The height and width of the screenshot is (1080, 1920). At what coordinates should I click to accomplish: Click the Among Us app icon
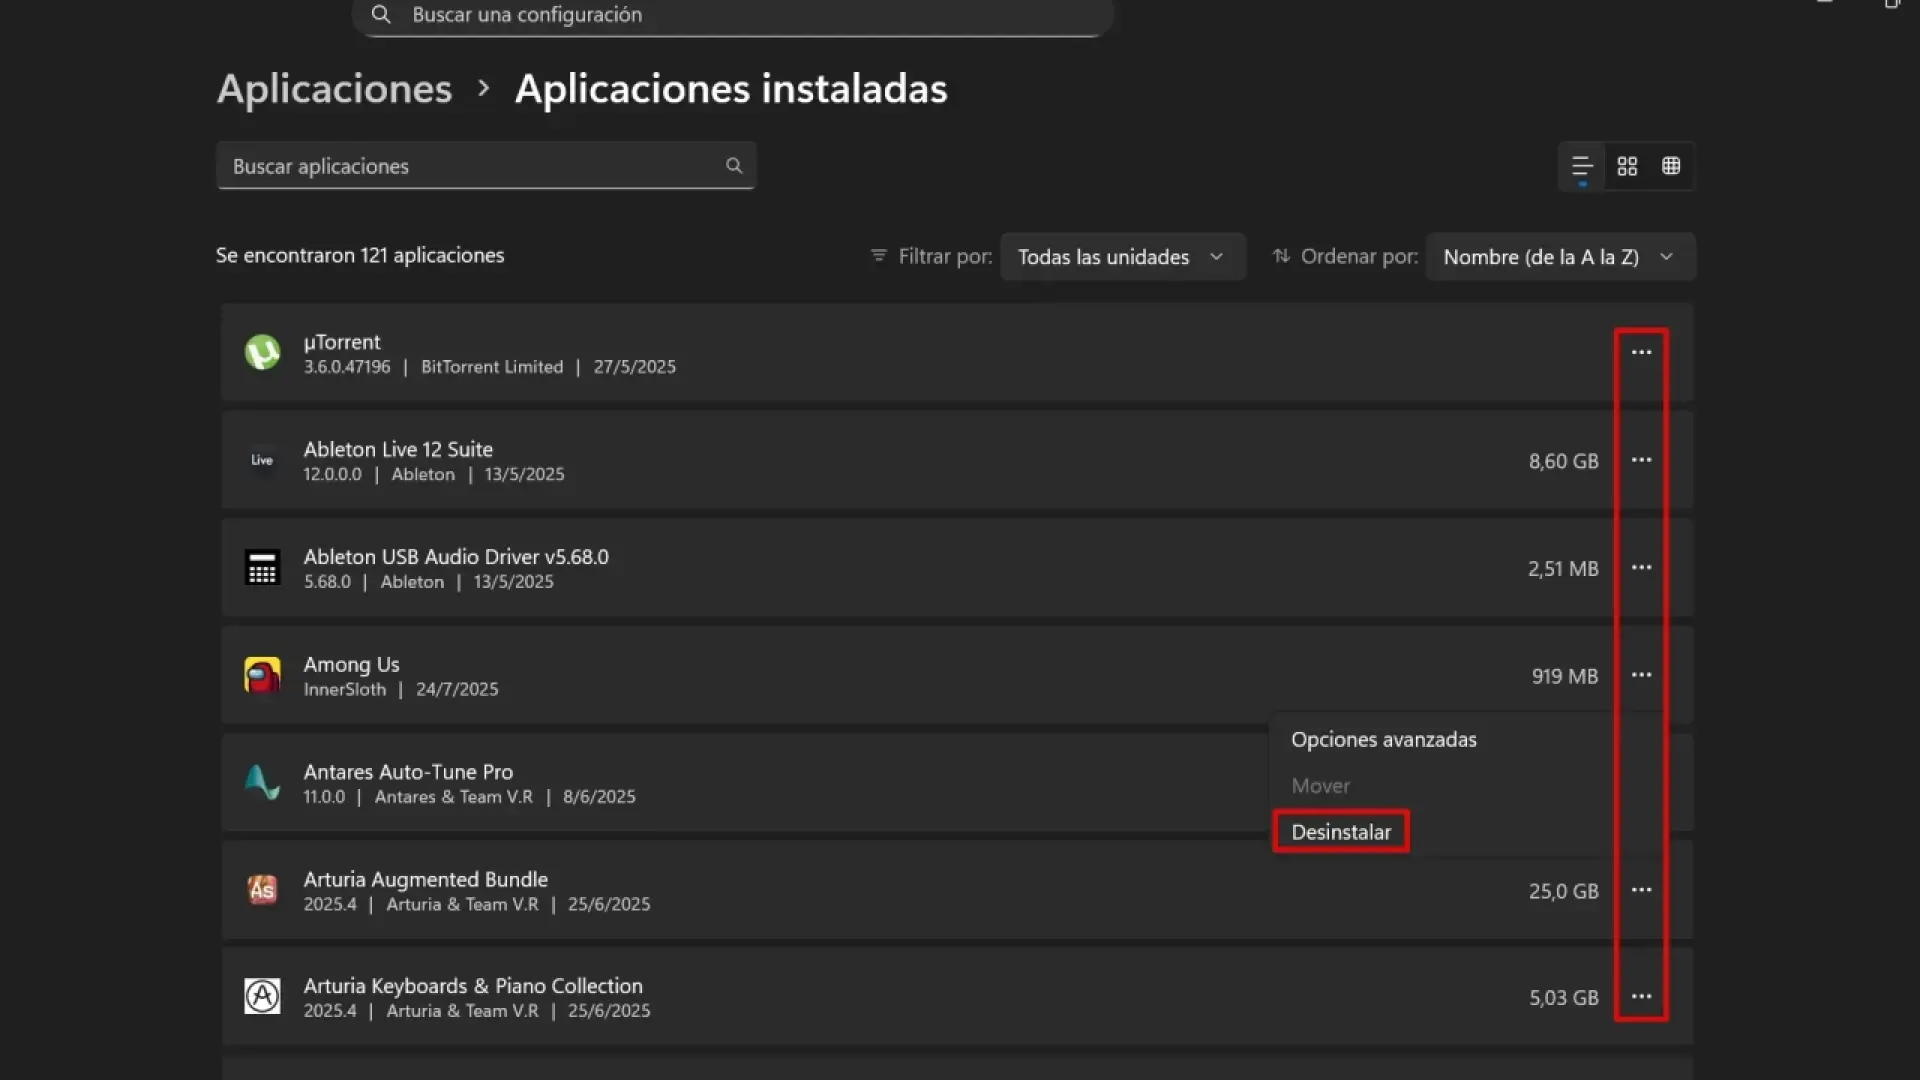262,675
